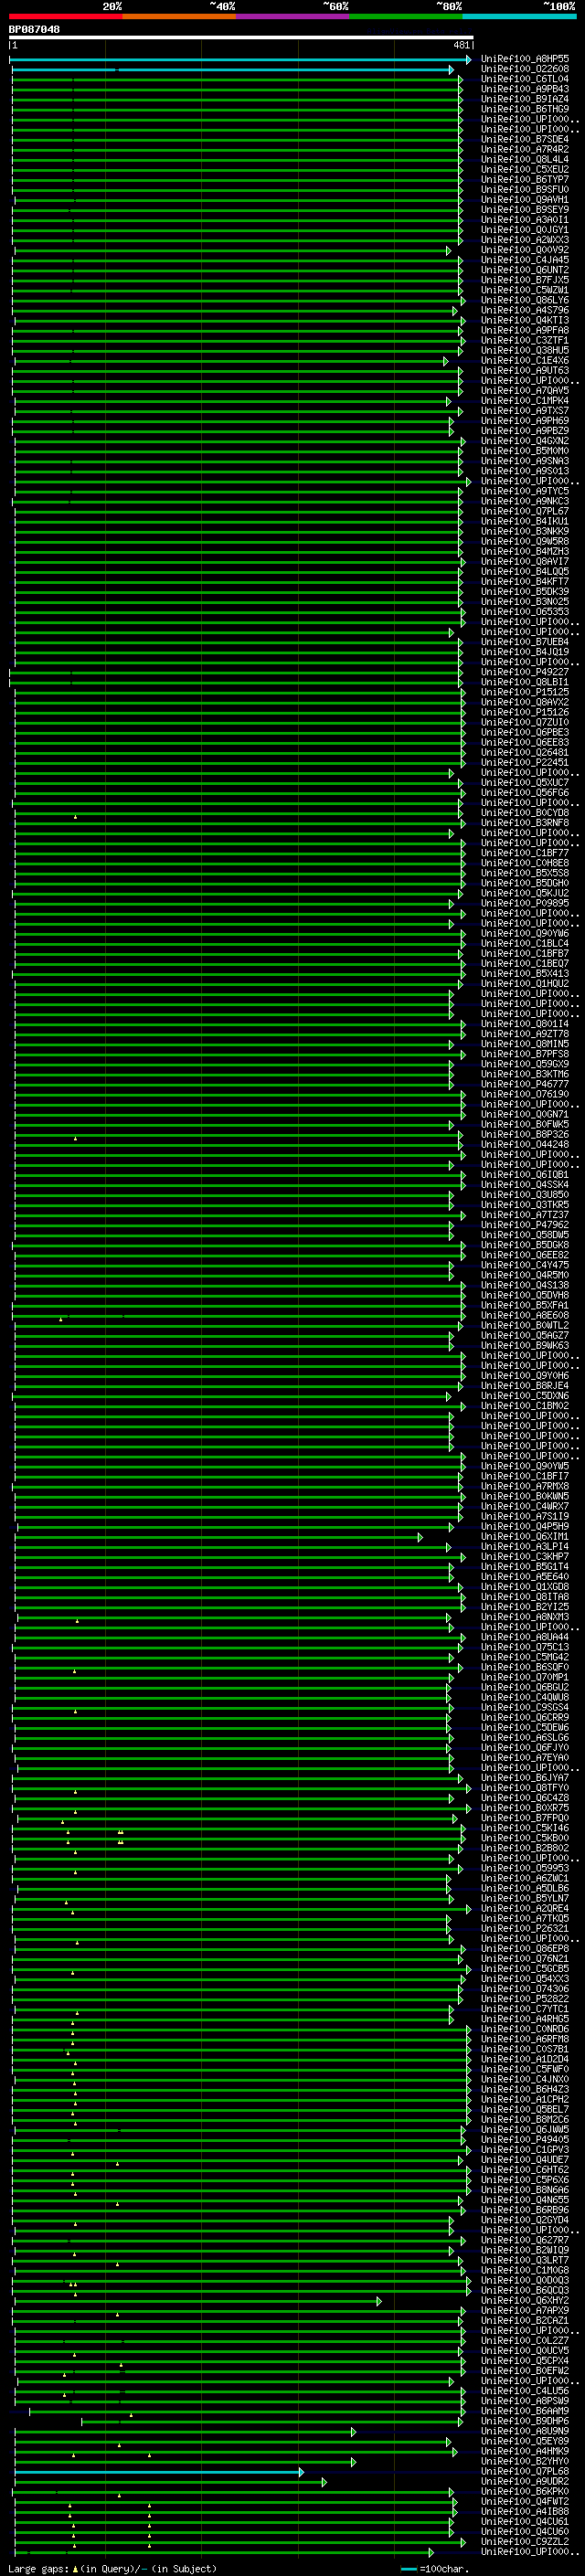Select the UniRef100_O59953 label

pyautogui.click(x=525, y=1868)
